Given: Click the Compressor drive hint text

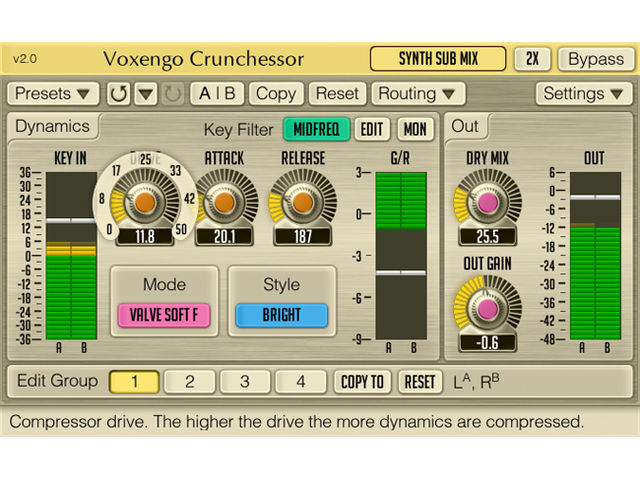Looking at the screenshot, I should coord(296,422).
